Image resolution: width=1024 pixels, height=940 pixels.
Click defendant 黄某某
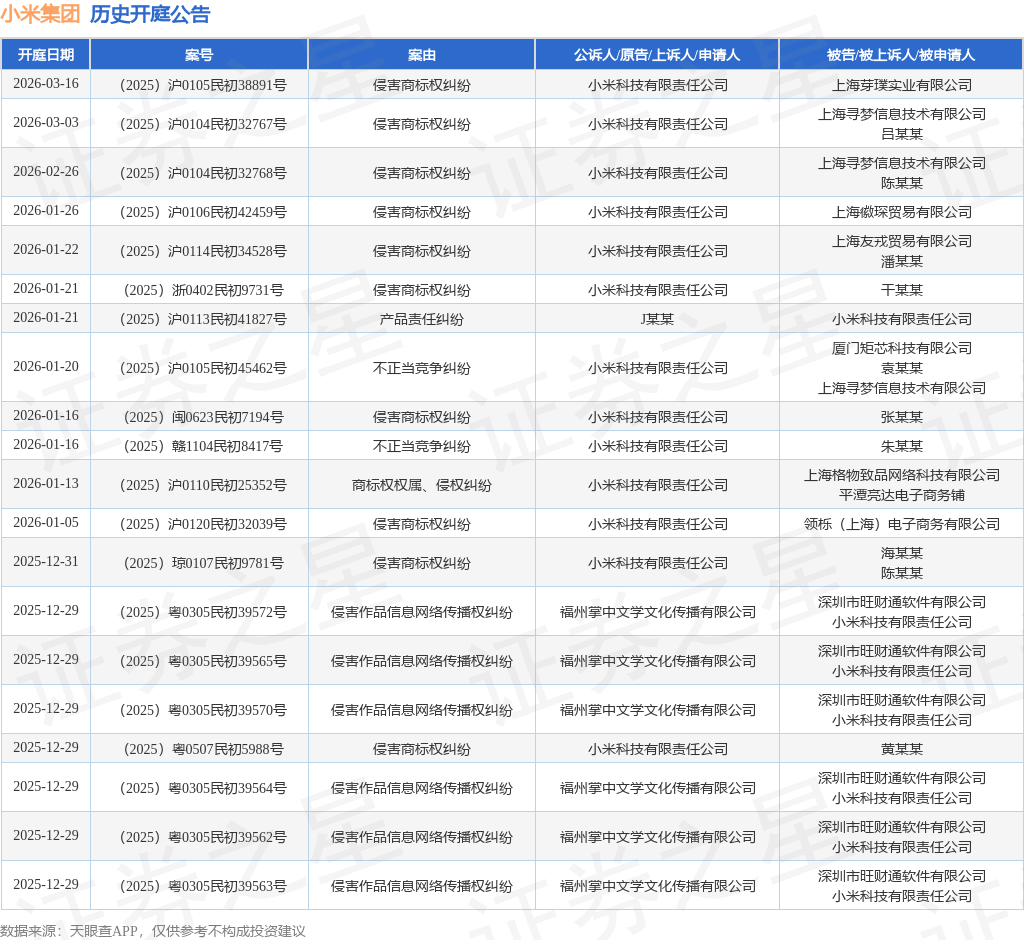click(901, 749)
